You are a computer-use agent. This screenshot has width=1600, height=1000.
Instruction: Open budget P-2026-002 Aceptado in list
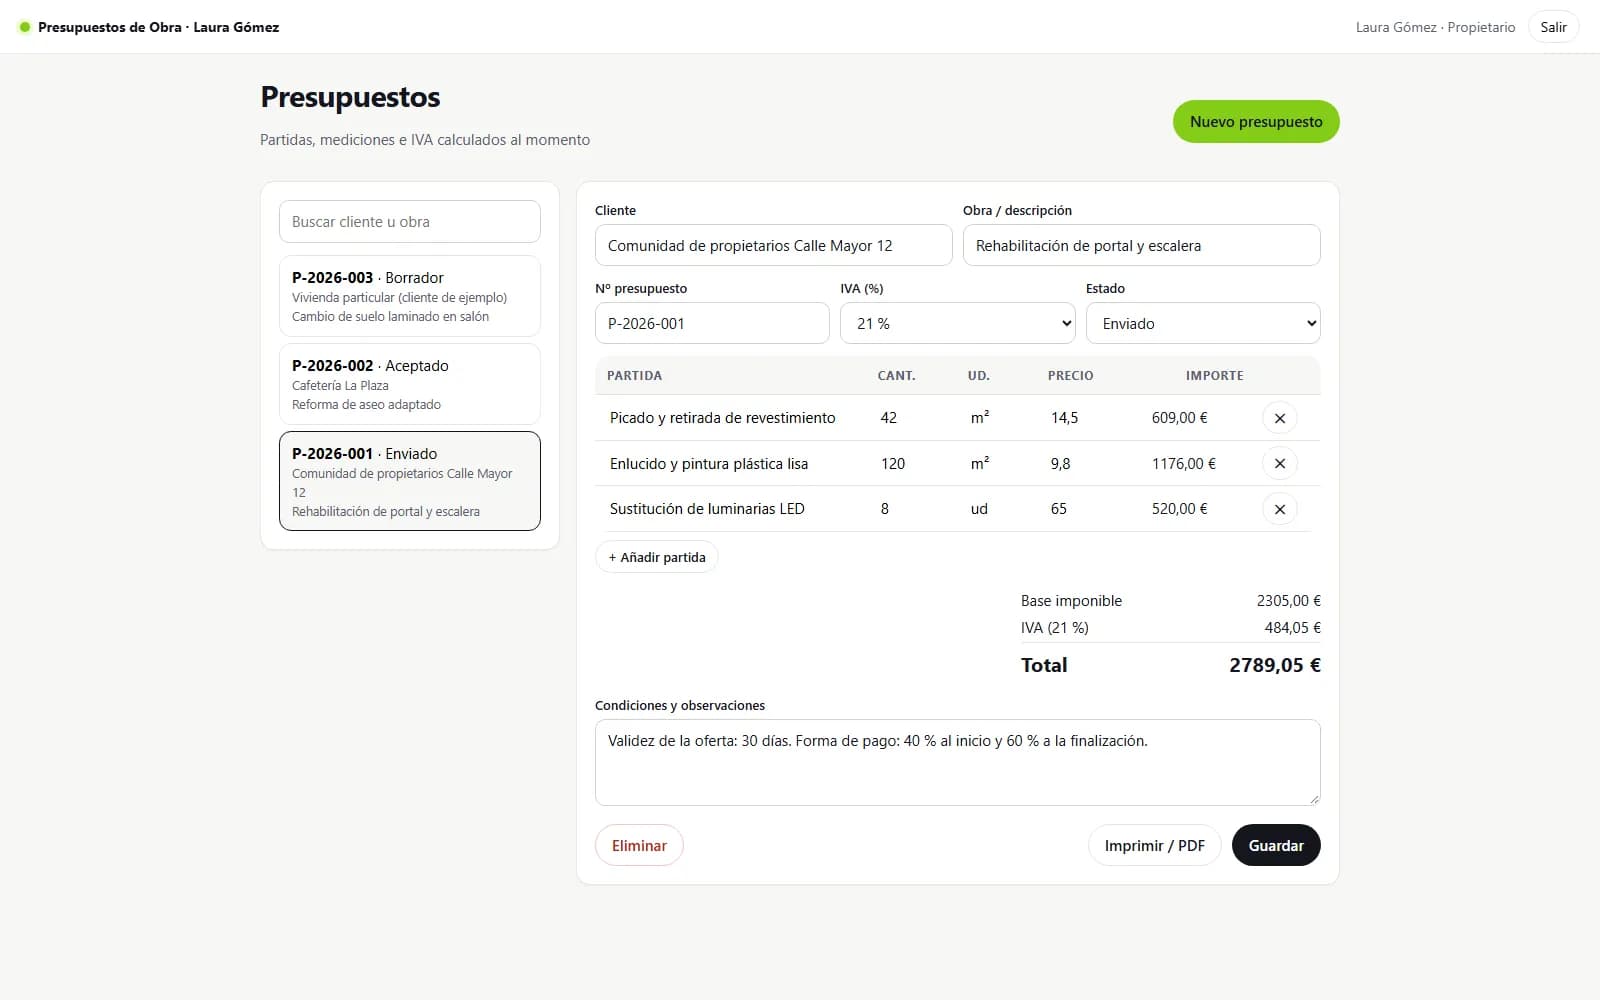click(410, 384)
